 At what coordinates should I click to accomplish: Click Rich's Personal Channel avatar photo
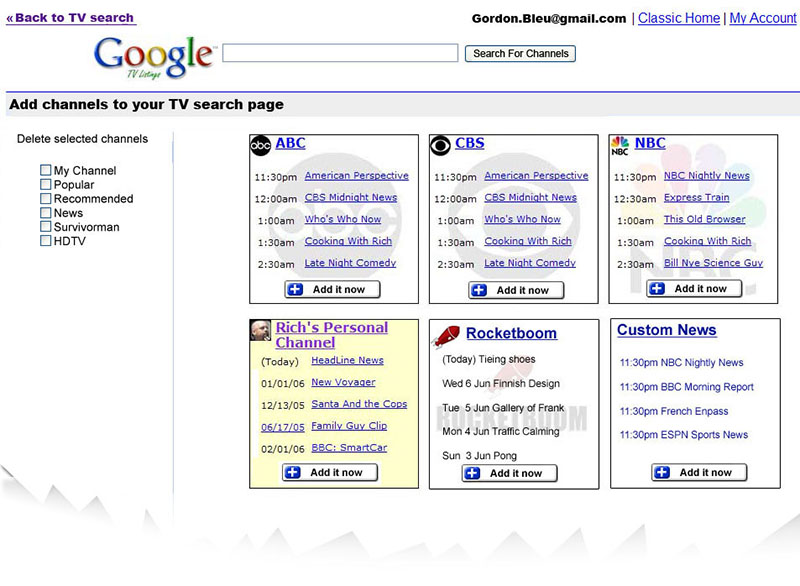[260, 330]
